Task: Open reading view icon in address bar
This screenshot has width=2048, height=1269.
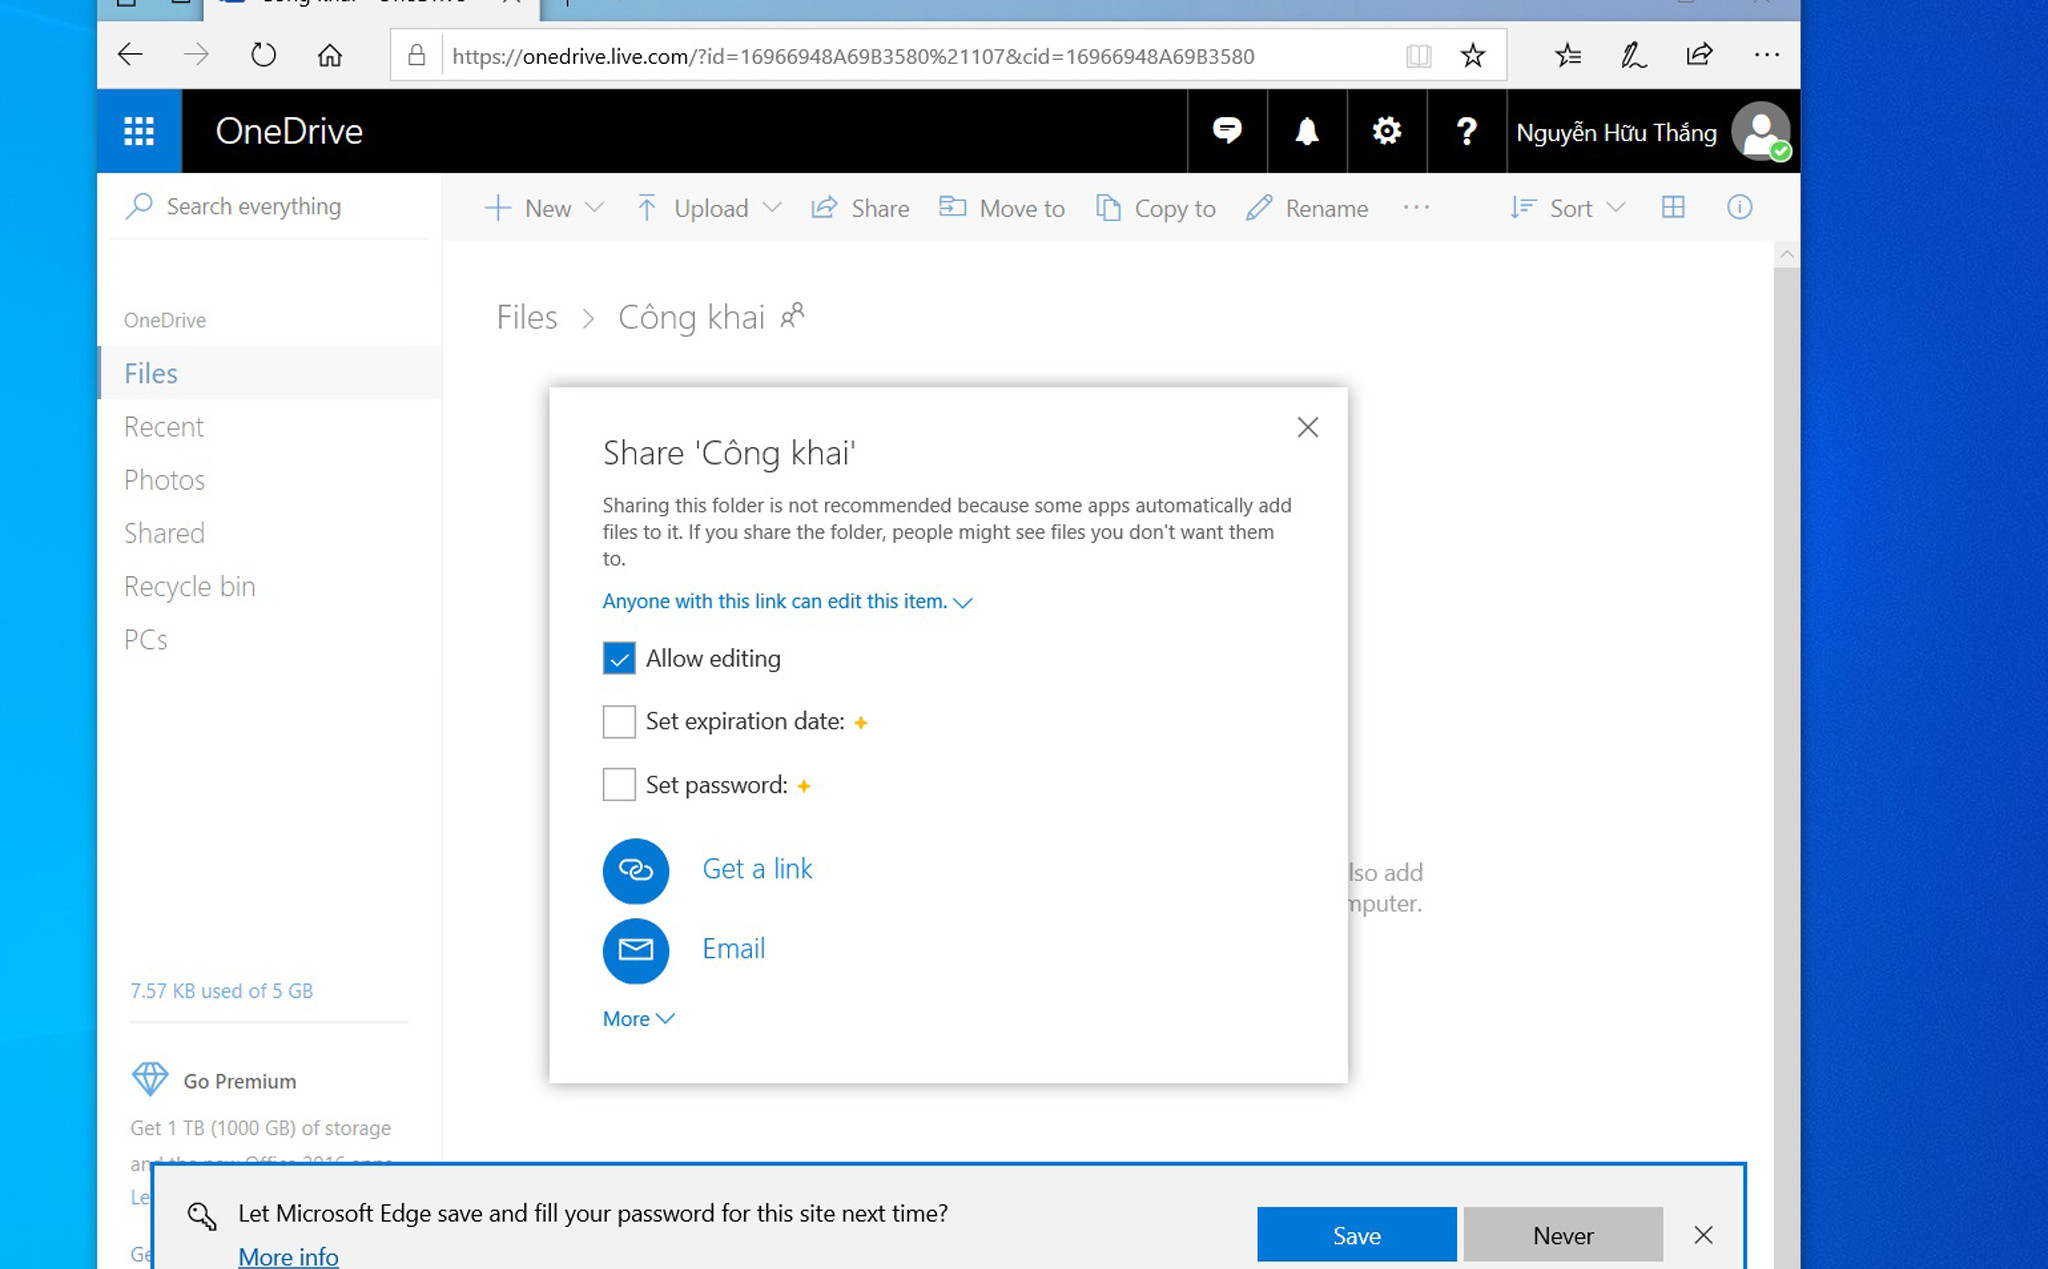Action: click(1418, 56)
